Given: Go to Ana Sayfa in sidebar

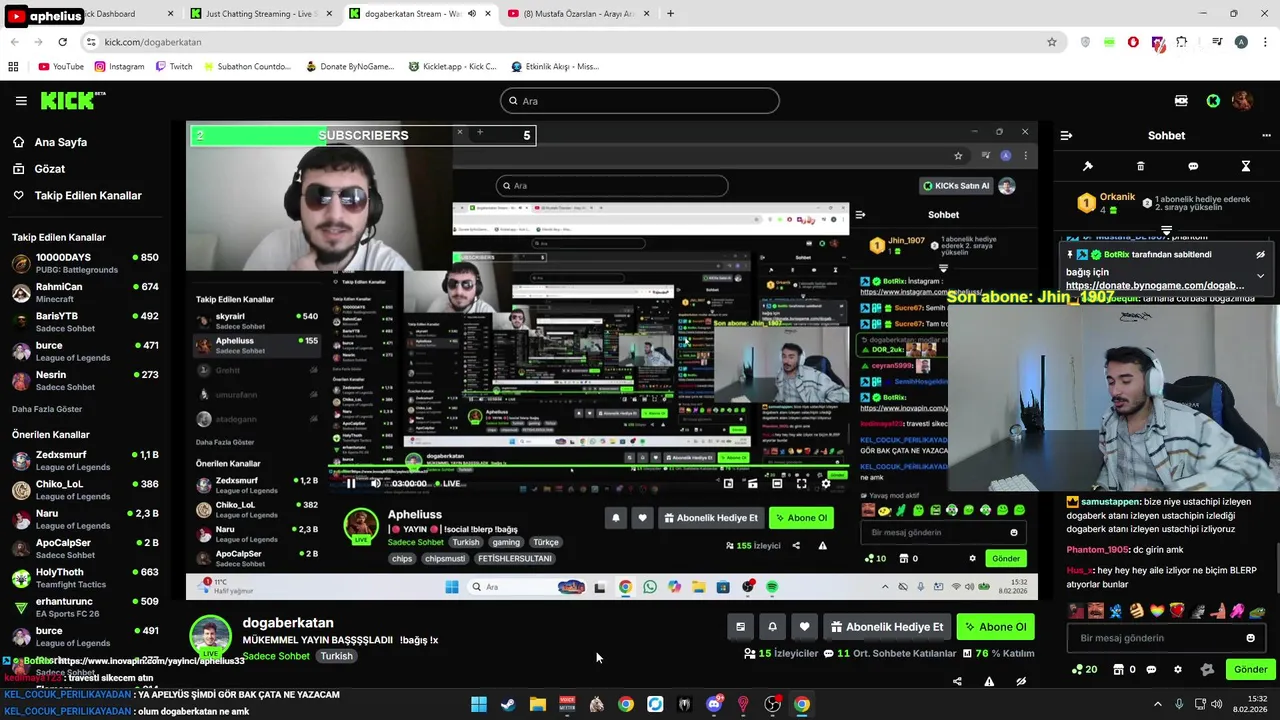Looking at the screenshot, I should pyautogui.click(x=50, y=142).
